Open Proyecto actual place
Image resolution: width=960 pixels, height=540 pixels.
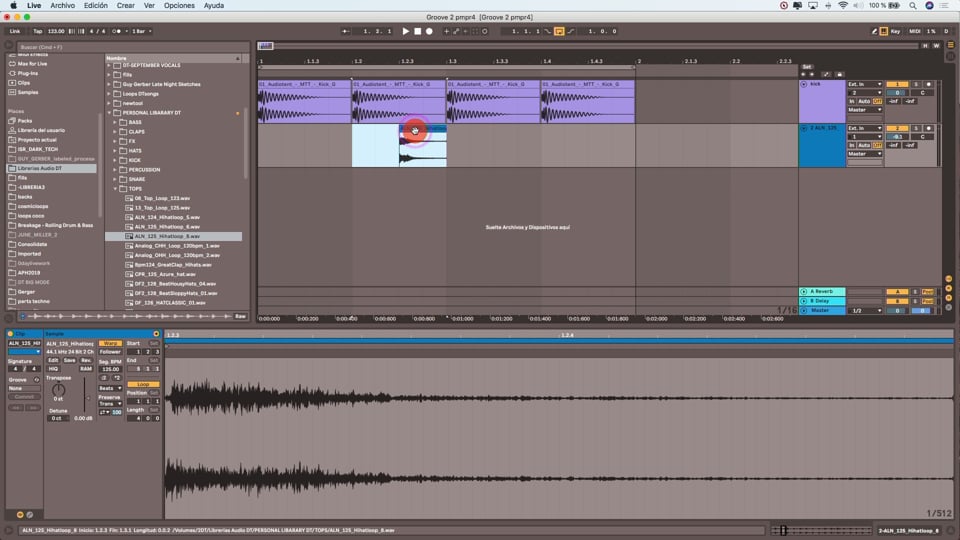click(x=37, y=140)
